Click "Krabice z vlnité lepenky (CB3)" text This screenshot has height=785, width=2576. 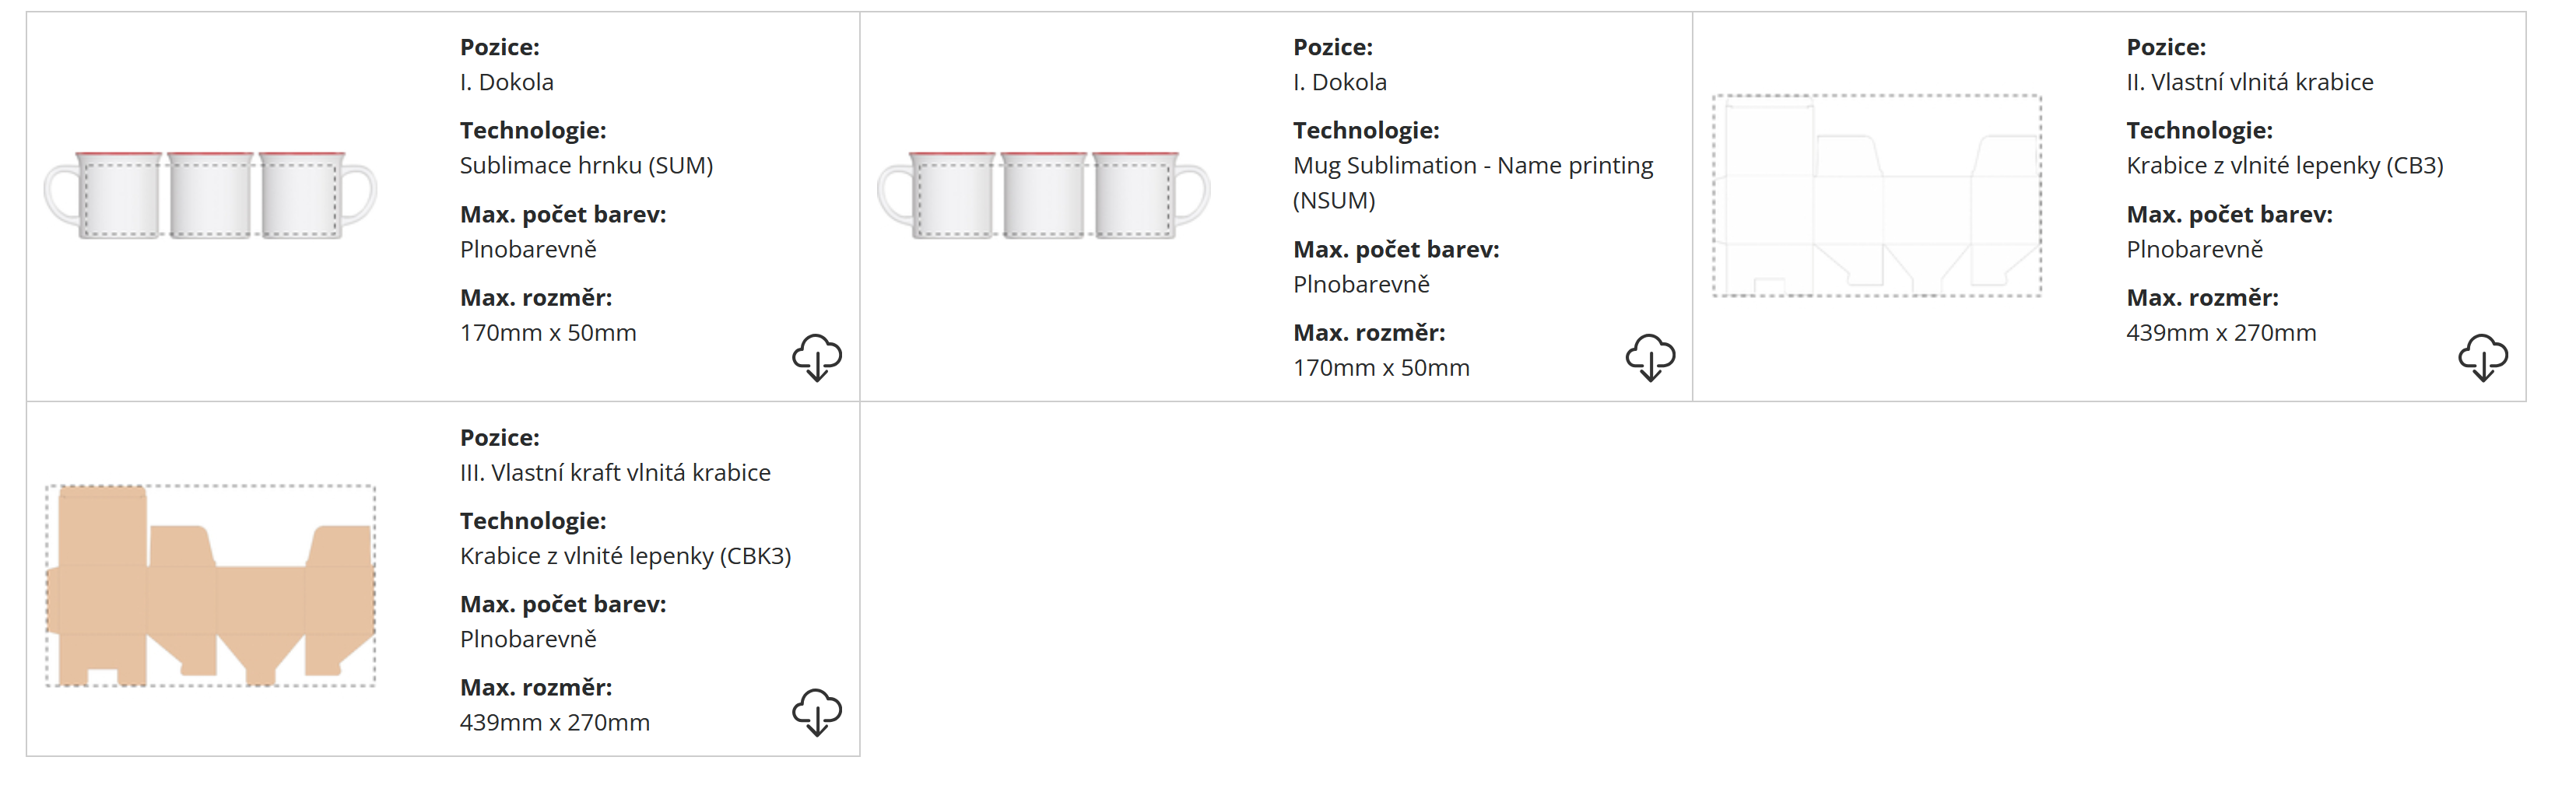pos(2284,166)
